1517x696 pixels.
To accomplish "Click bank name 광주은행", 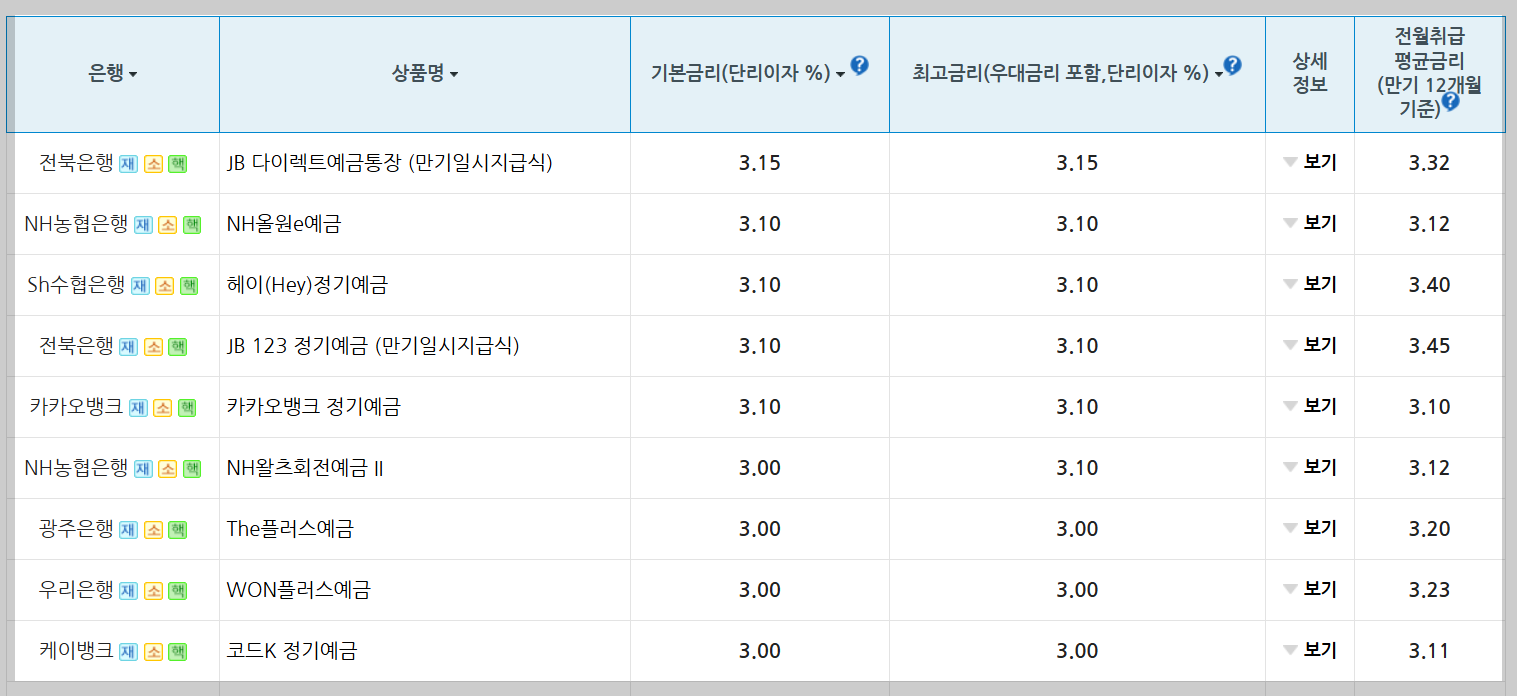I will [x=76, y=529].
